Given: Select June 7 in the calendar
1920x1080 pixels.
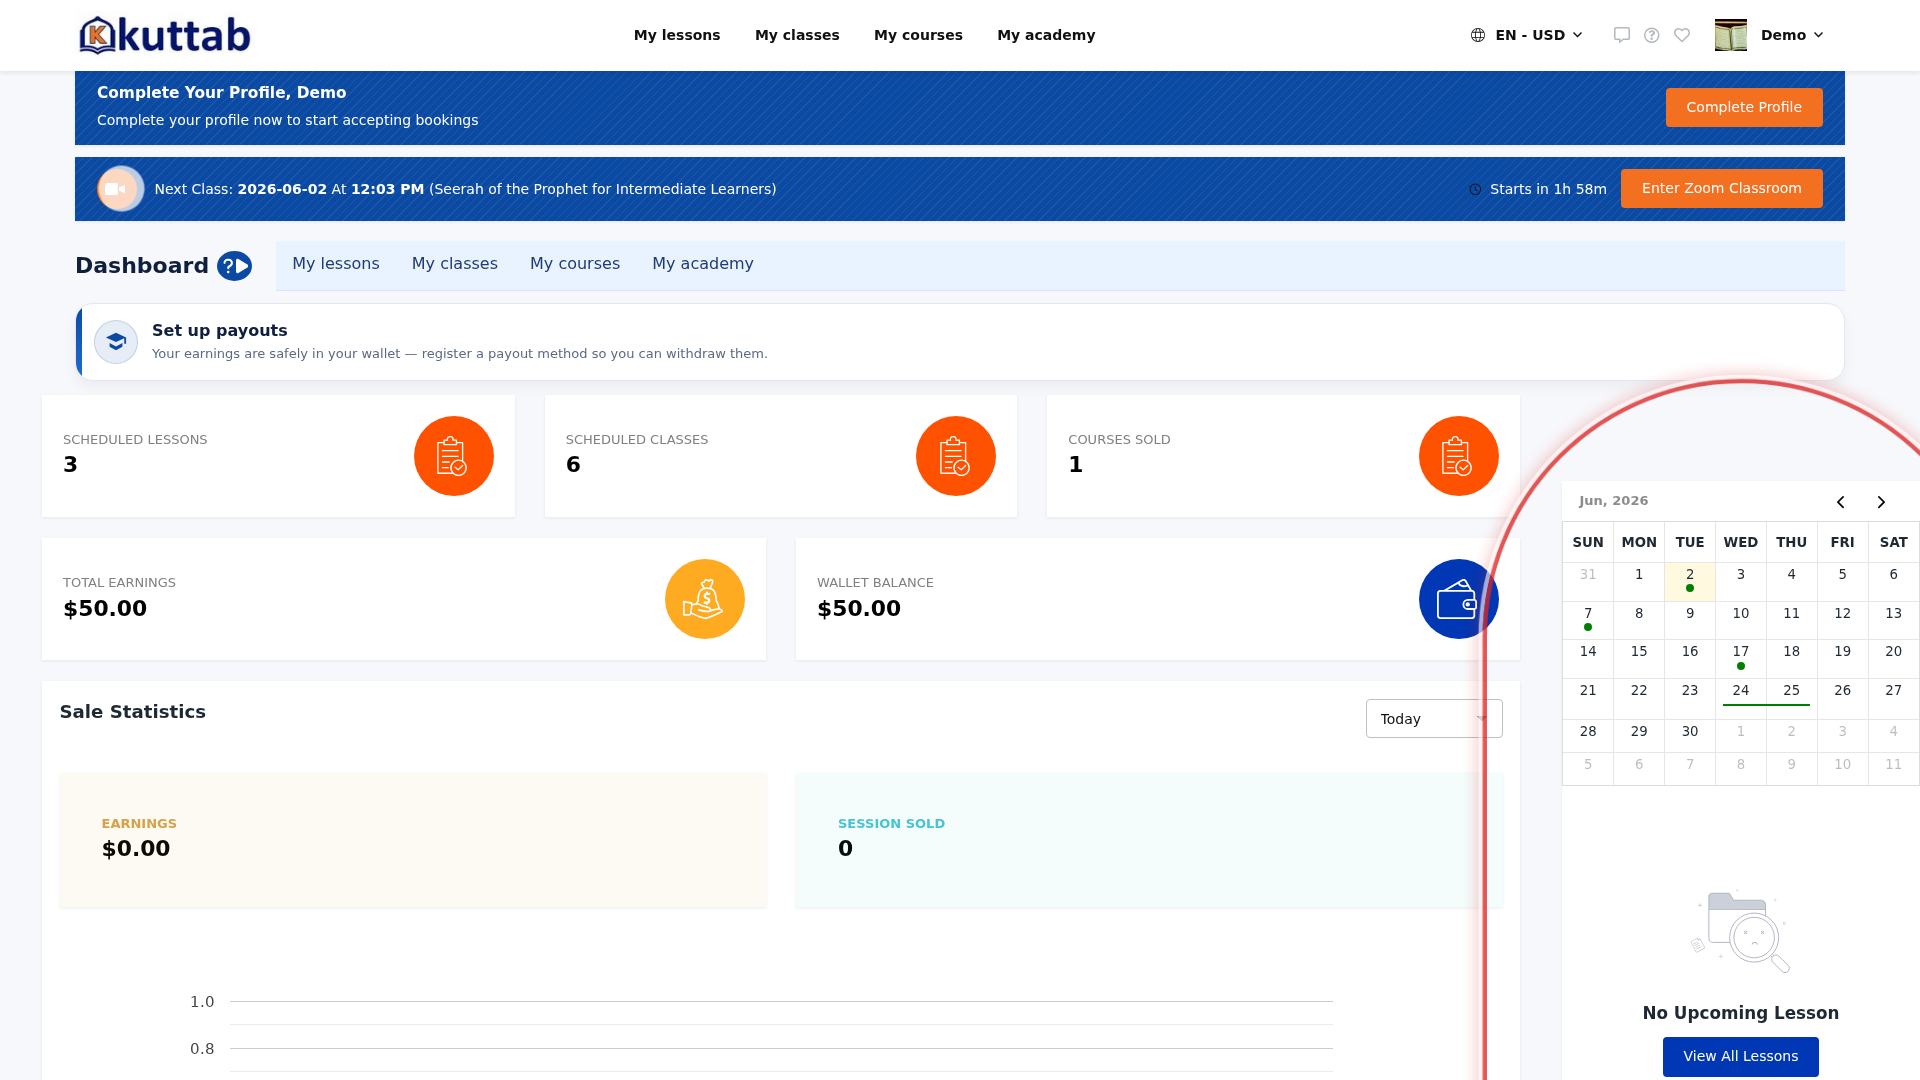Looking at the screenshot, I should pyautogui.click(x=1588, y=620).
